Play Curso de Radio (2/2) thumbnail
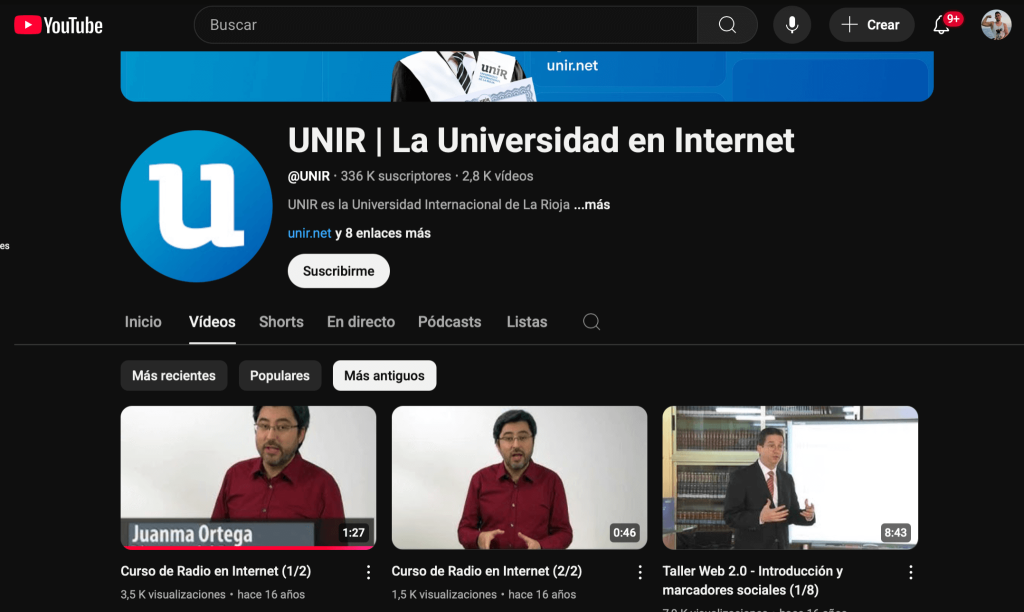Viewport: 1024px width, 612px height. 519,477
